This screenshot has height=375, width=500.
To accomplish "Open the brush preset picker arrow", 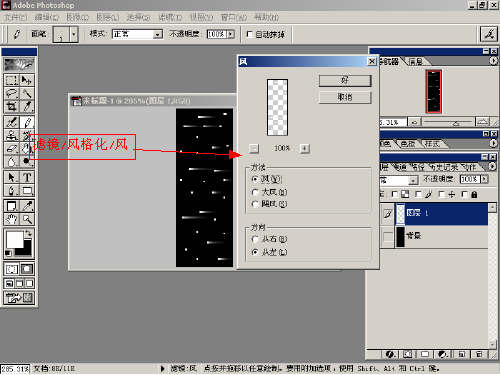I will (74, 34).
